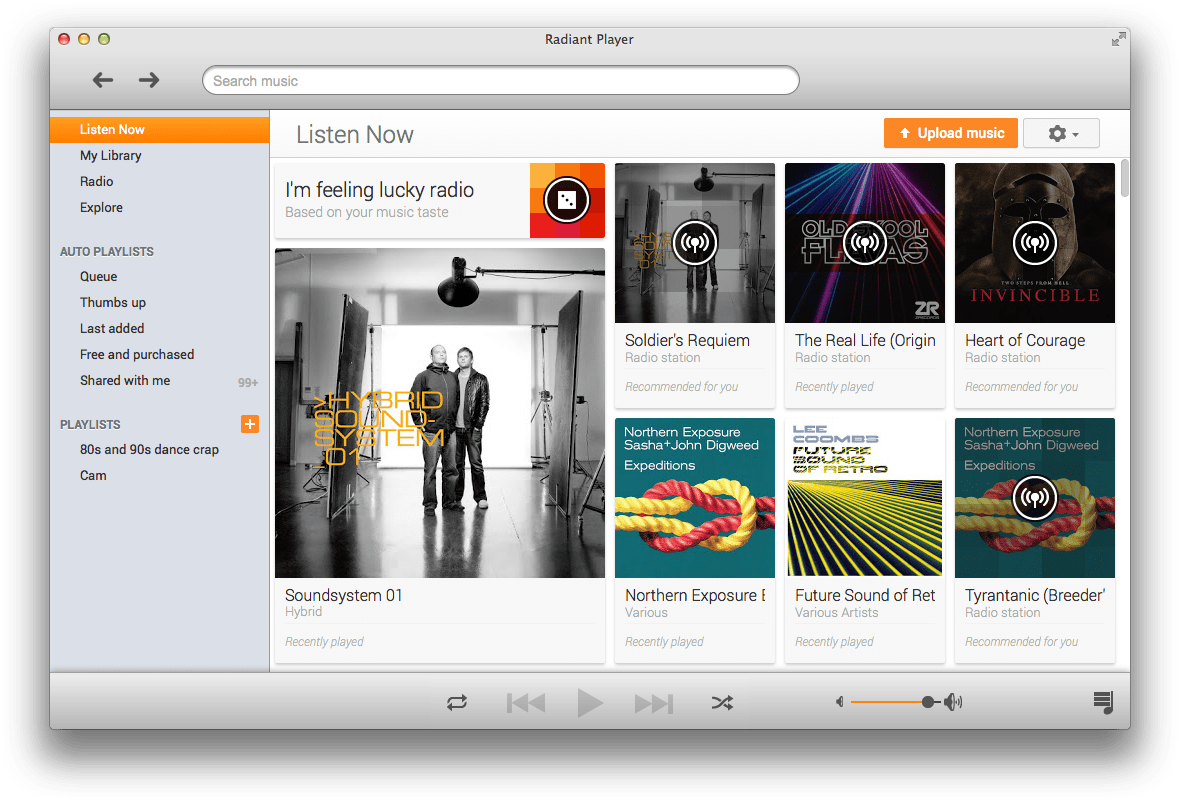Click Soldier's Requiem title text
This screenshot has width=1179, height=800.
[x=687, y=341]
